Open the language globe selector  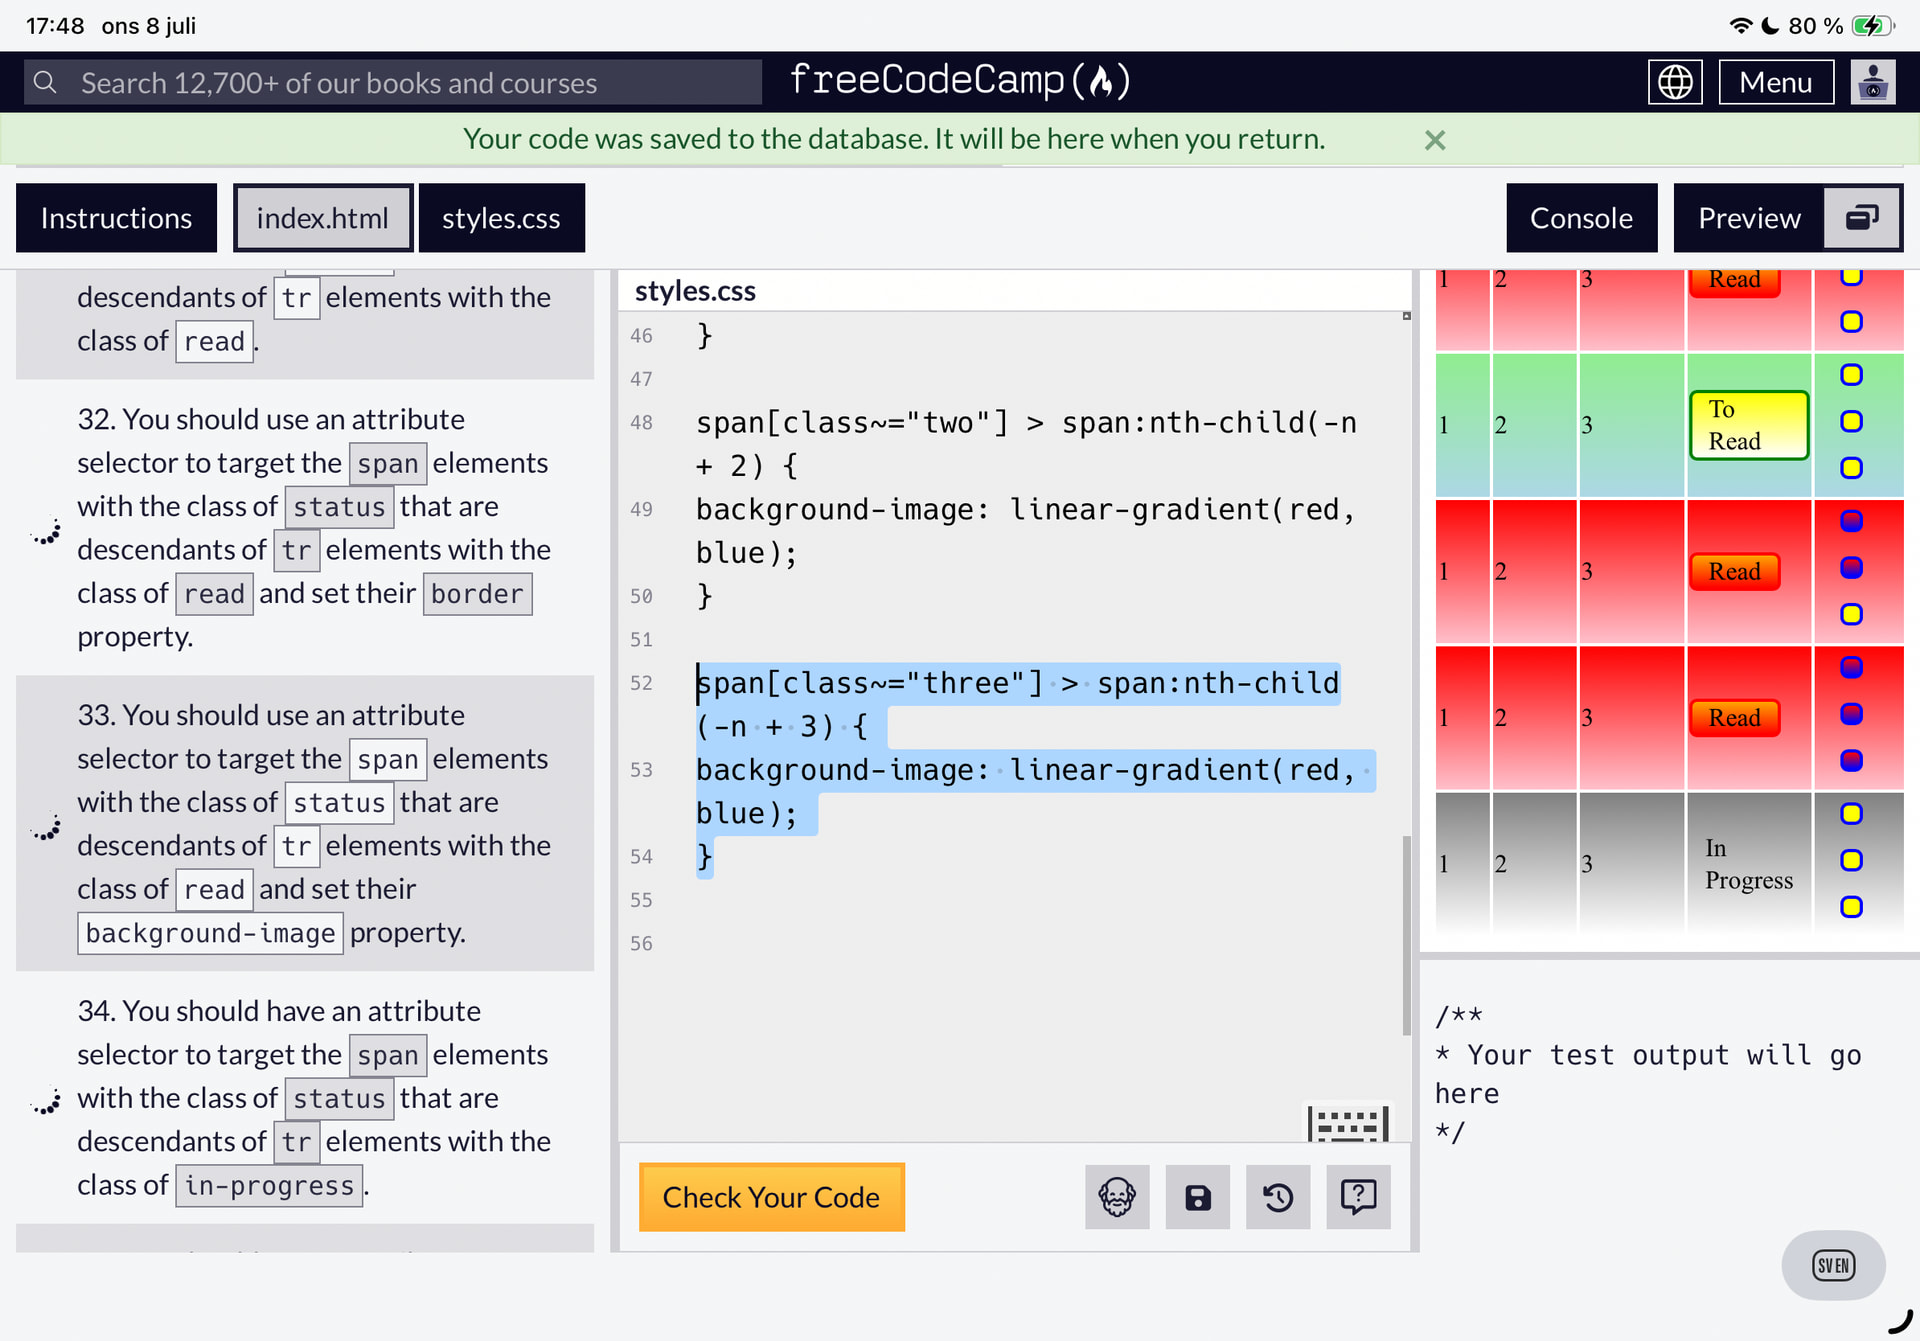(1675, 82)
